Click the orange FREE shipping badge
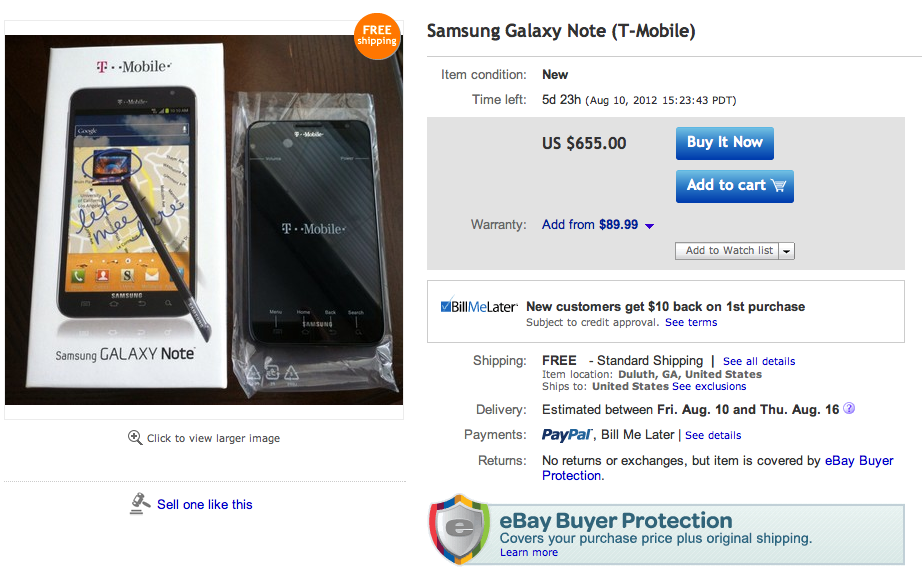The width and height of the screenshot is (922, 576). [x=376, y=36]
